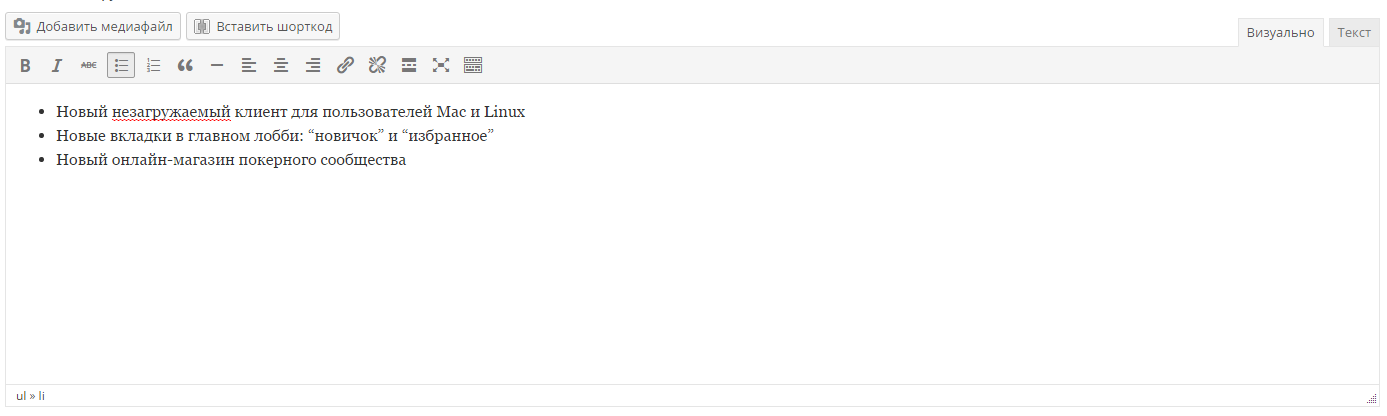This screenshot has height=416, width=1387.
Task: Center align the text
Action: tap(281, 66)
